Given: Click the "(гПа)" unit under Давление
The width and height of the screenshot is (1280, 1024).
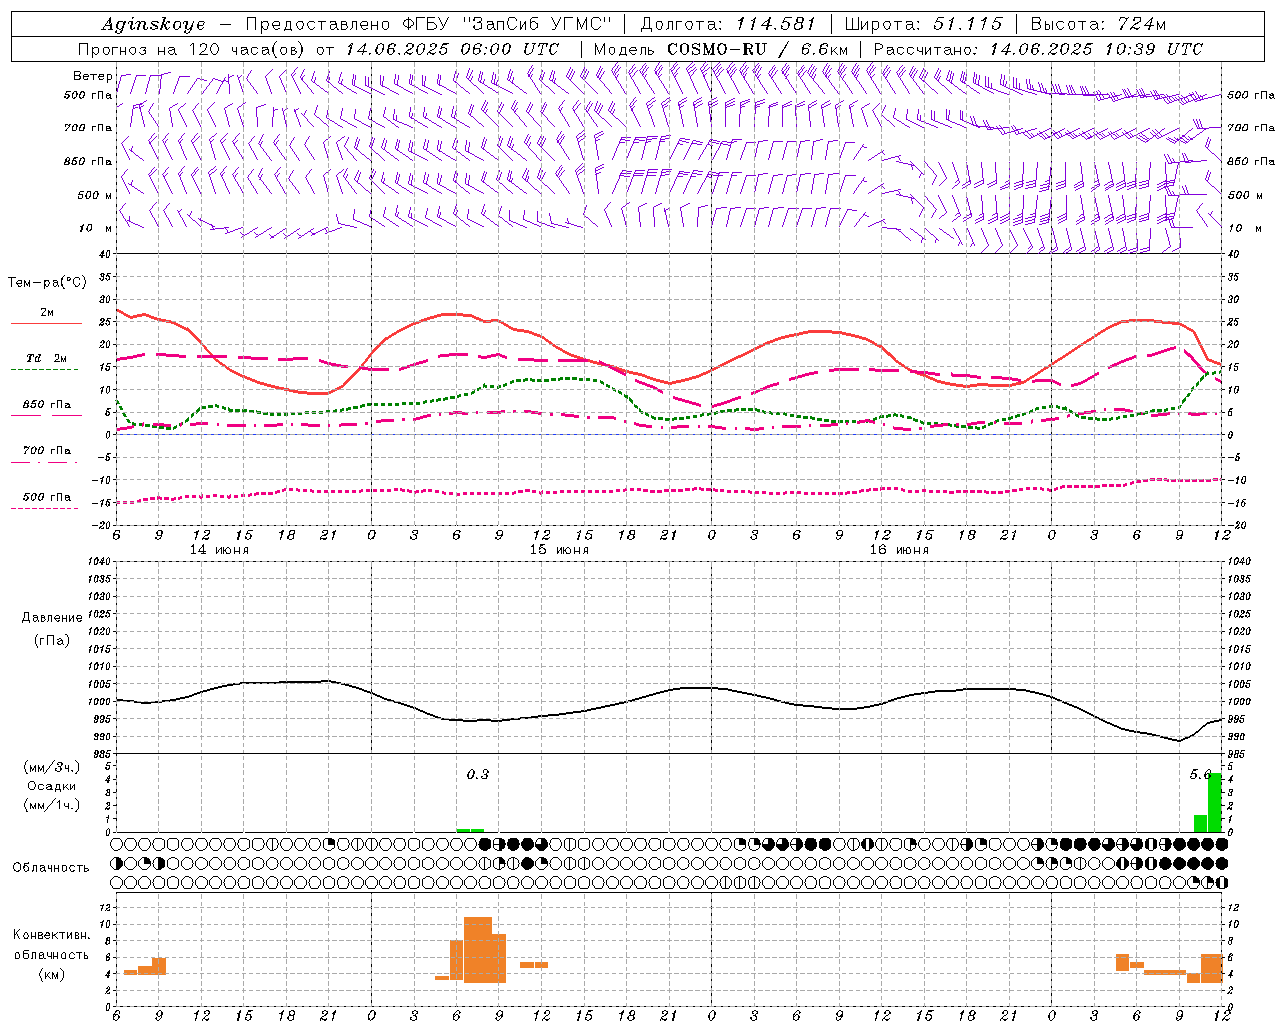Looking at the screenshot, I should pos(51,640).
